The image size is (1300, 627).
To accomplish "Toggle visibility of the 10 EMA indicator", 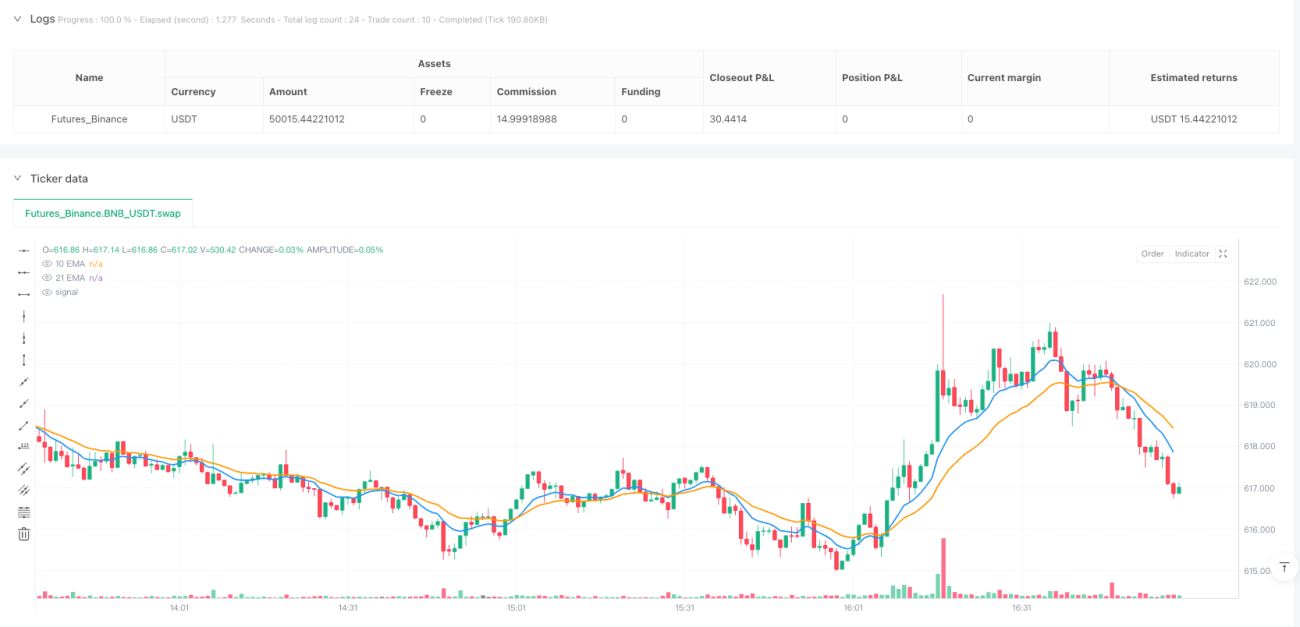I will point(47,263).
